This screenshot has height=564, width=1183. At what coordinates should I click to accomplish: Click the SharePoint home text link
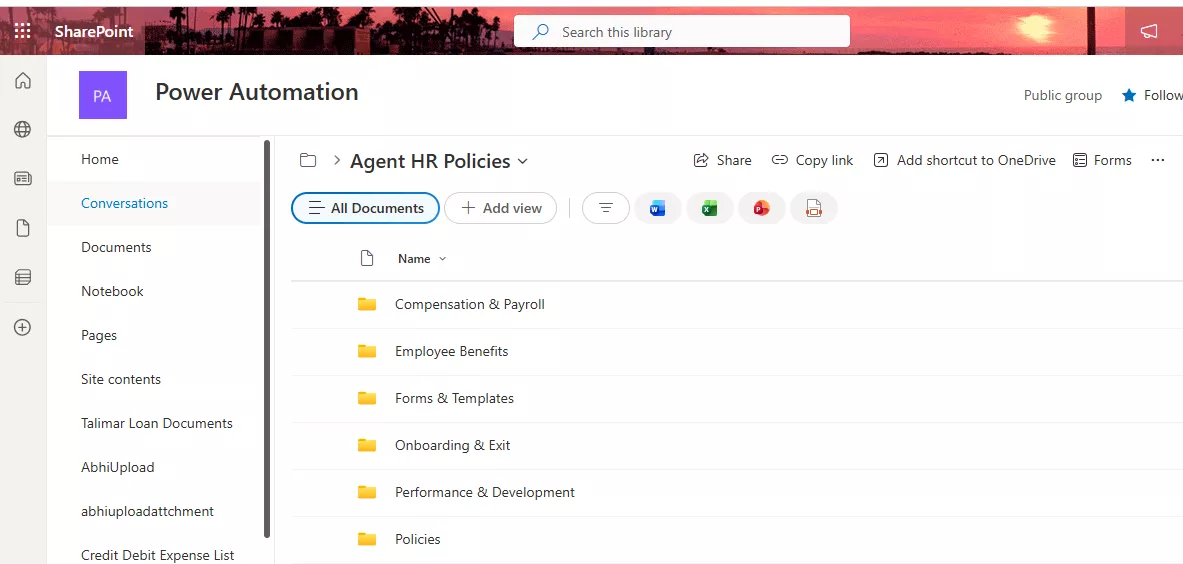point(94,32)
